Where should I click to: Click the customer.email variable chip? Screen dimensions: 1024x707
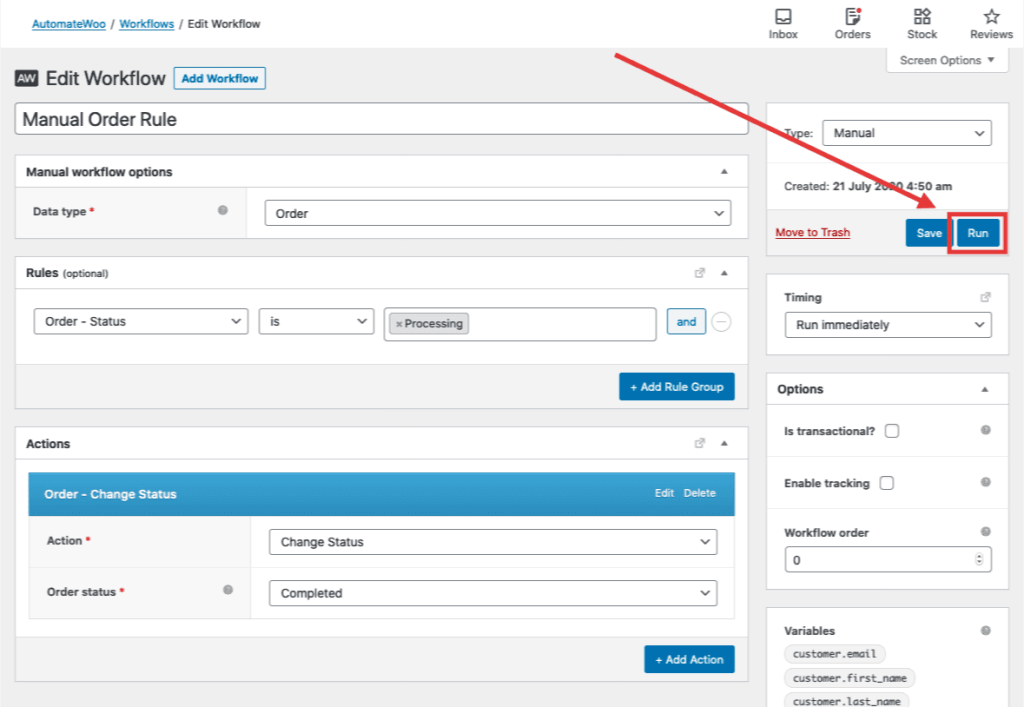pos(834,653)
